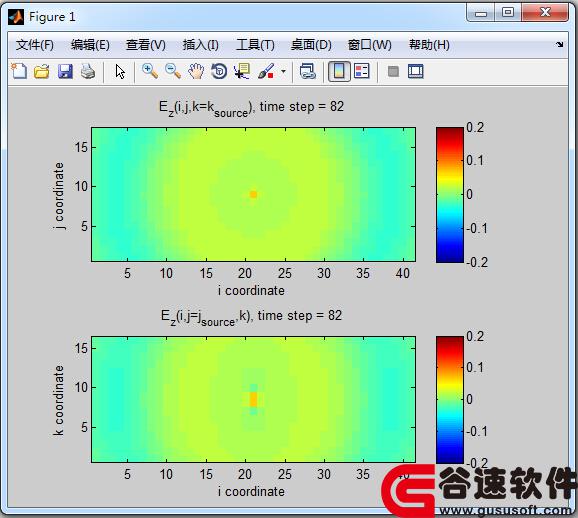Create a new figure with toolbar icon

point(19,71)
